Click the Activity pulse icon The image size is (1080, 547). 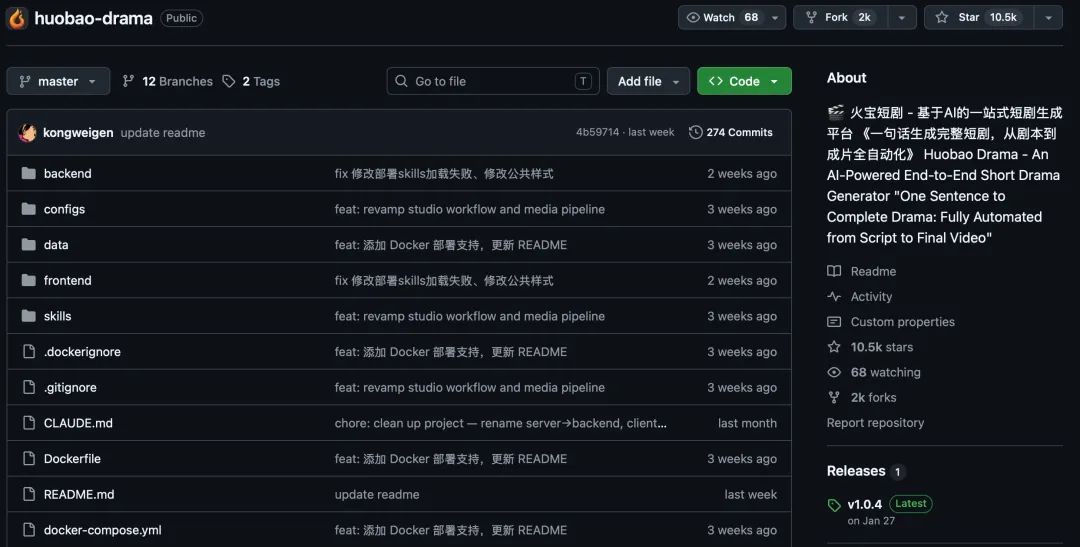click(x=834, y=297)
